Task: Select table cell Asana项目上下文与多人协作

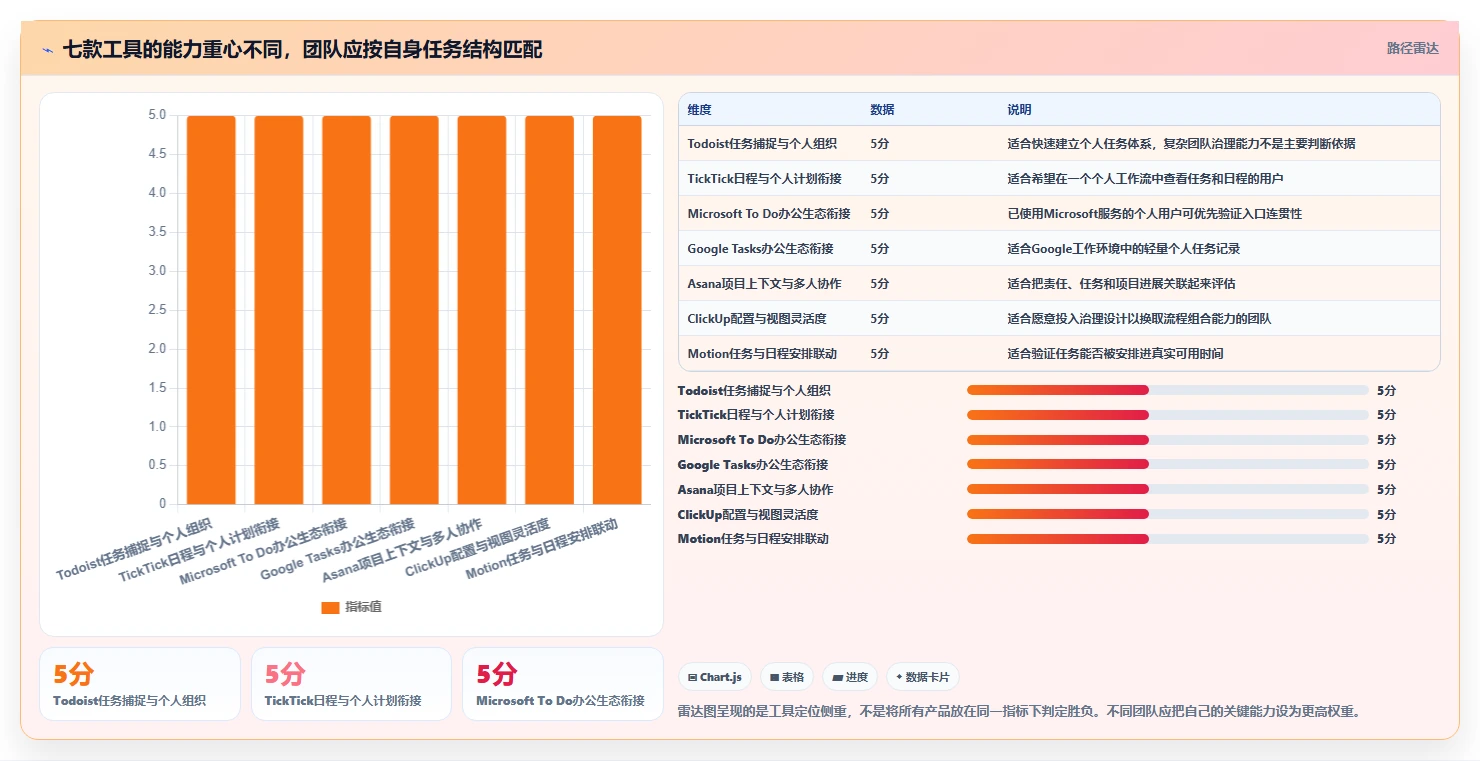Action: point(764,284)
